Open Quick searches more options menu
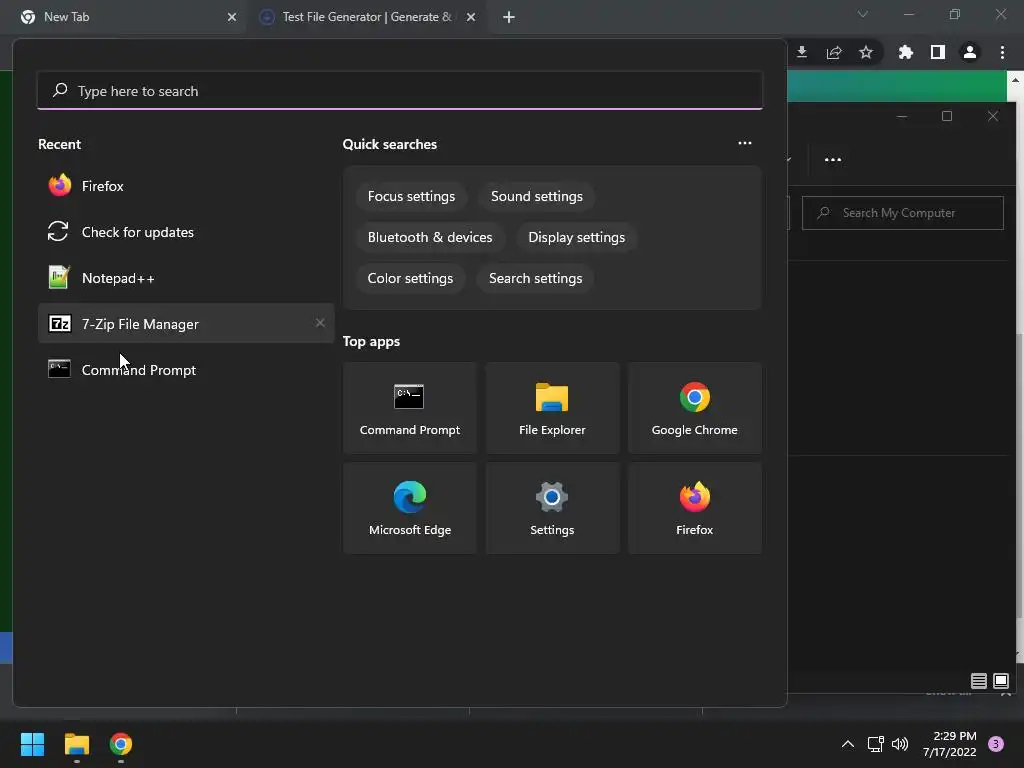This screenshot has width=1024, height=768. (744, 143)
